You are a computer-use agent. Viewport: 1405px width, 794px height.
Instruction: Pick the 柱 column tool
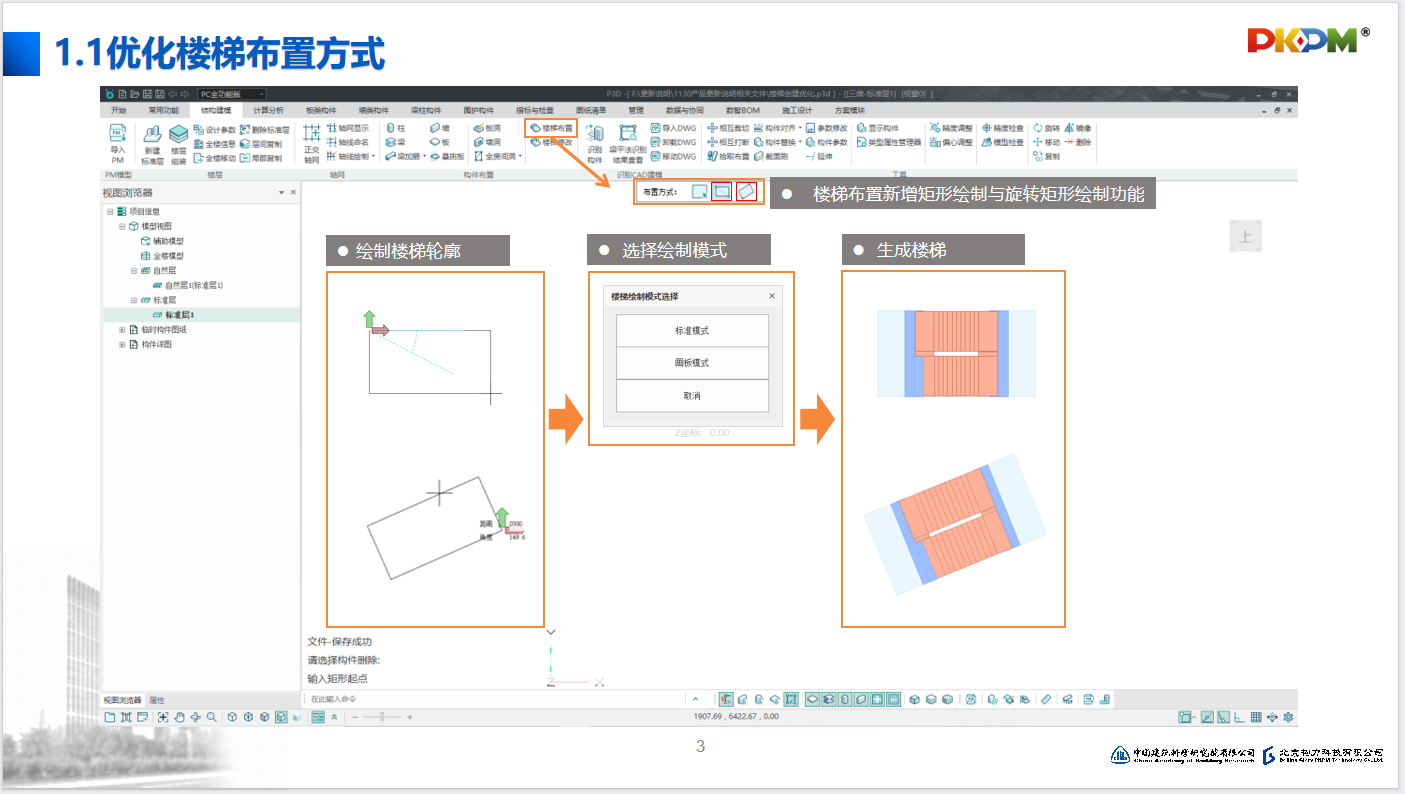[395, 128]
